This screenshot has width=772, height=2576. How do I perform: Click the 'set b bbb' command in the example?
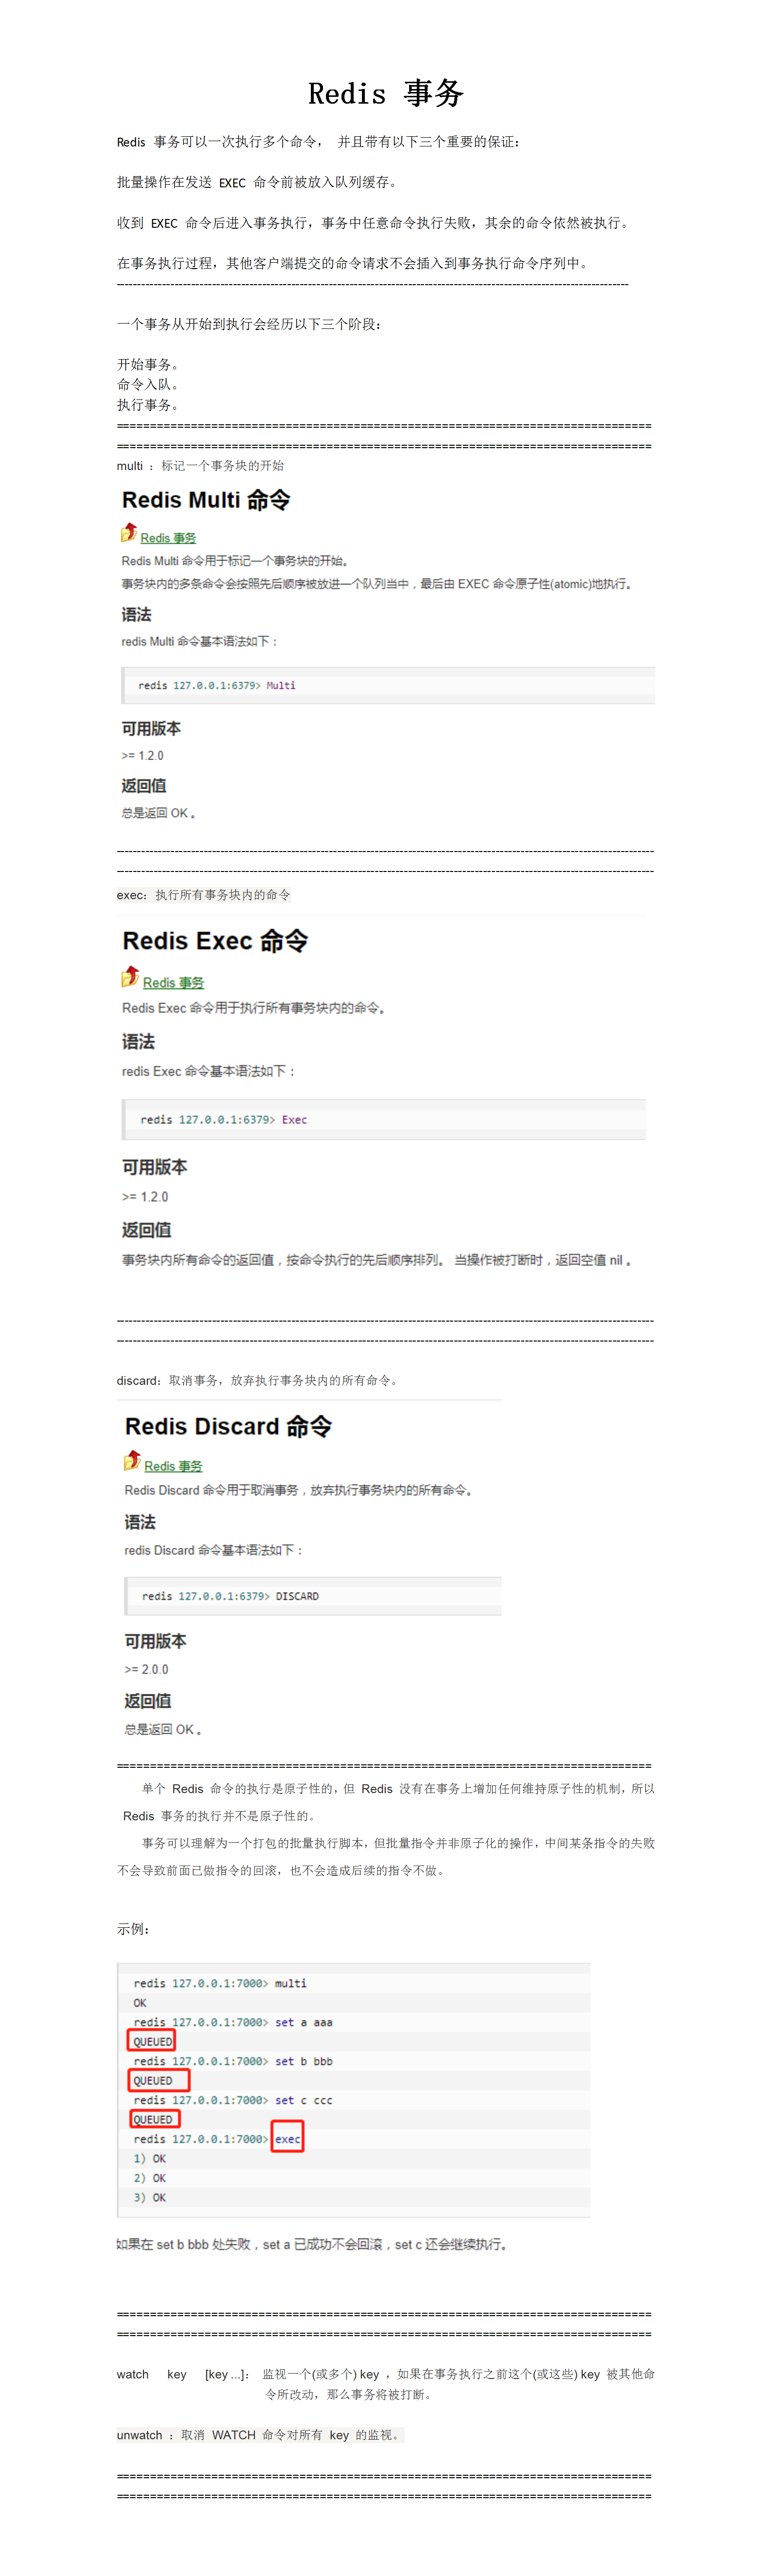304,2061
